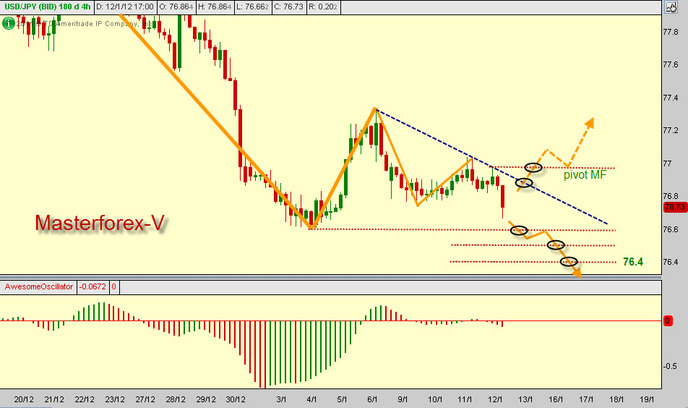
Task: Click the 4/1 date on the time axis
Action: [x=312, y=400]
